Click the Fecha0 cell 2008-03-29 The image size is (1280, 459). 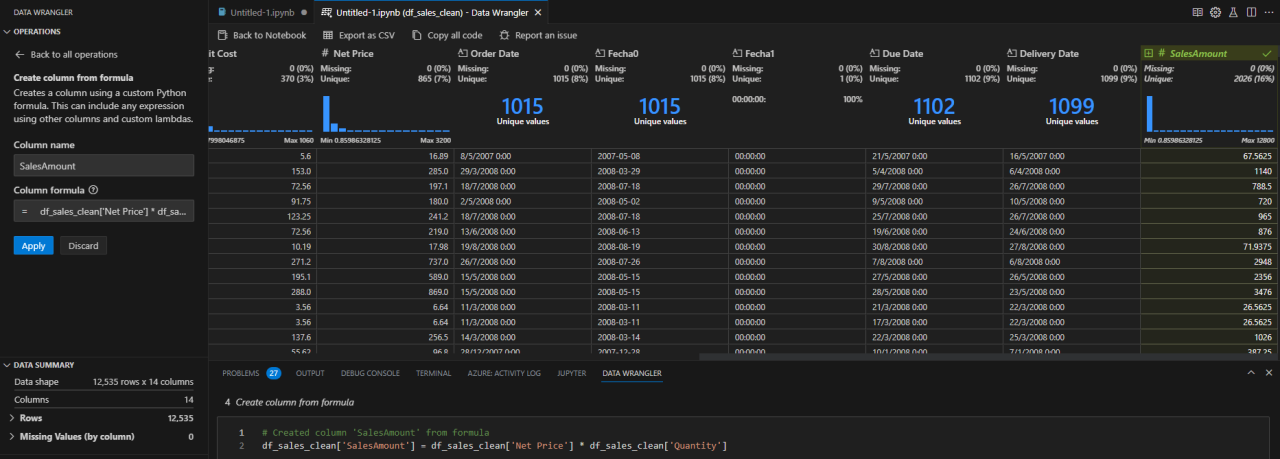(x=660, y=172)
